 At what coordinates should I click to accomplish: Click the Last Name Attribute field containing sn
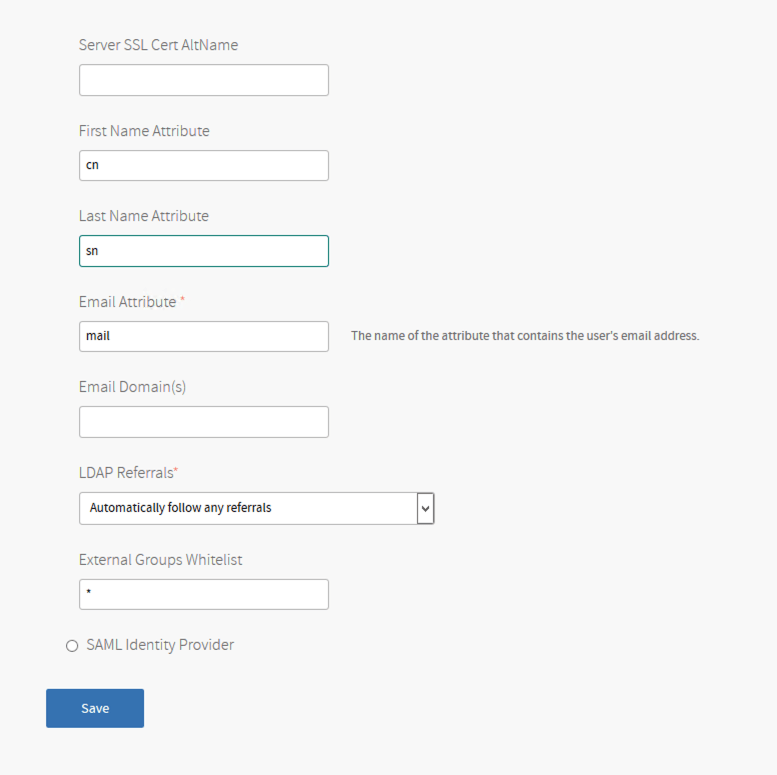coord(204,251)
